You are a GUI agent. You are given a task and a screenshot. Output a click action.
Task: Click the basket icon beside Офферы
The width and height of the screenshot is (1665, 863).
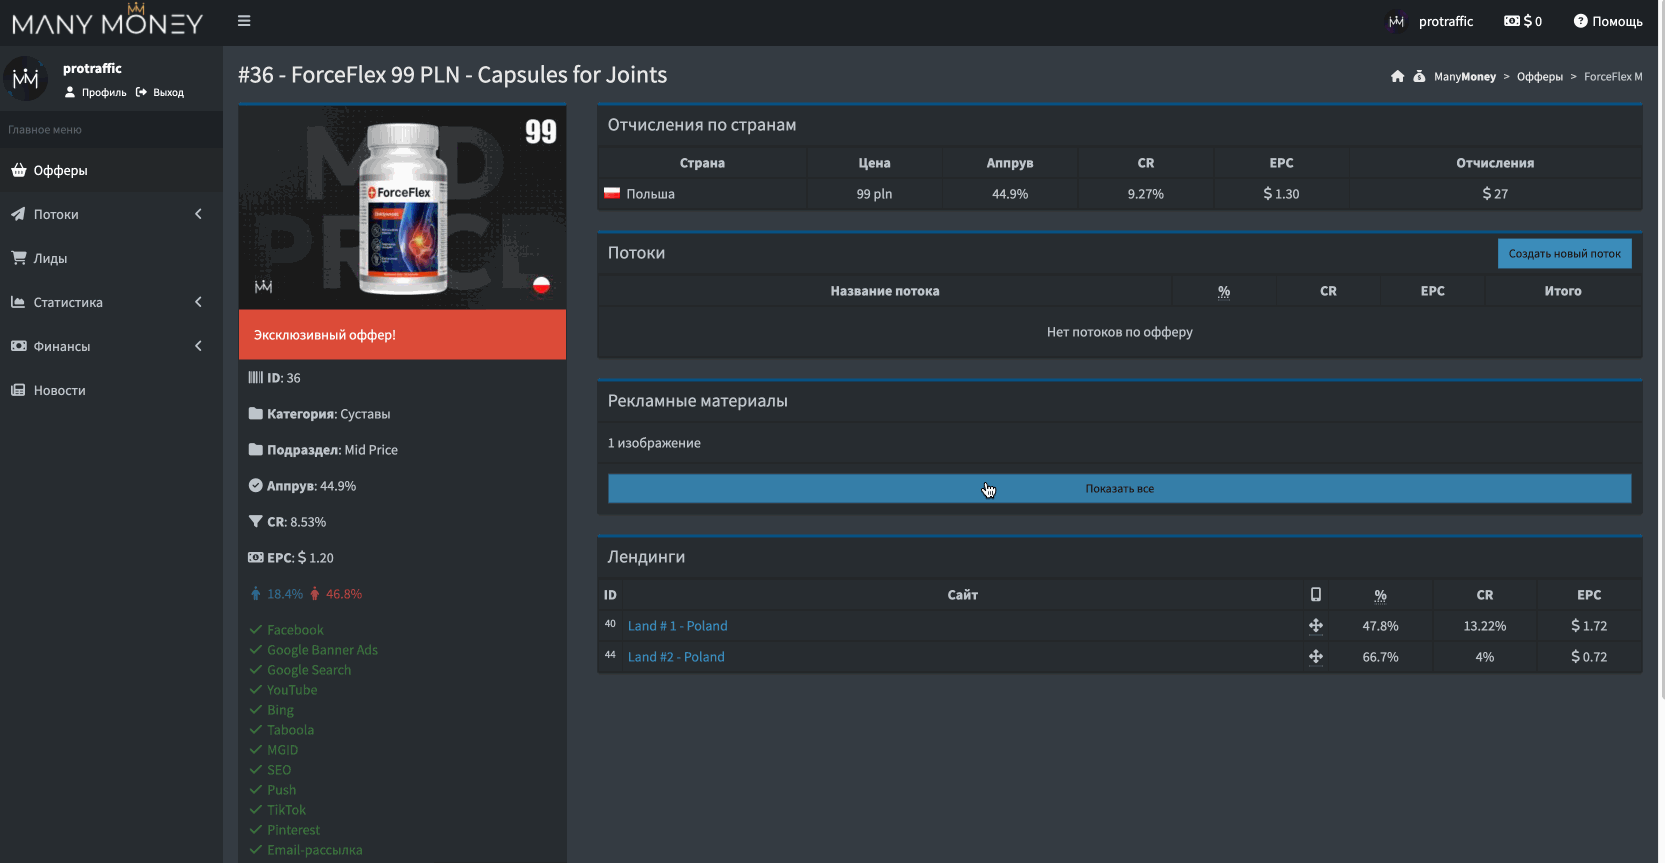19,170
